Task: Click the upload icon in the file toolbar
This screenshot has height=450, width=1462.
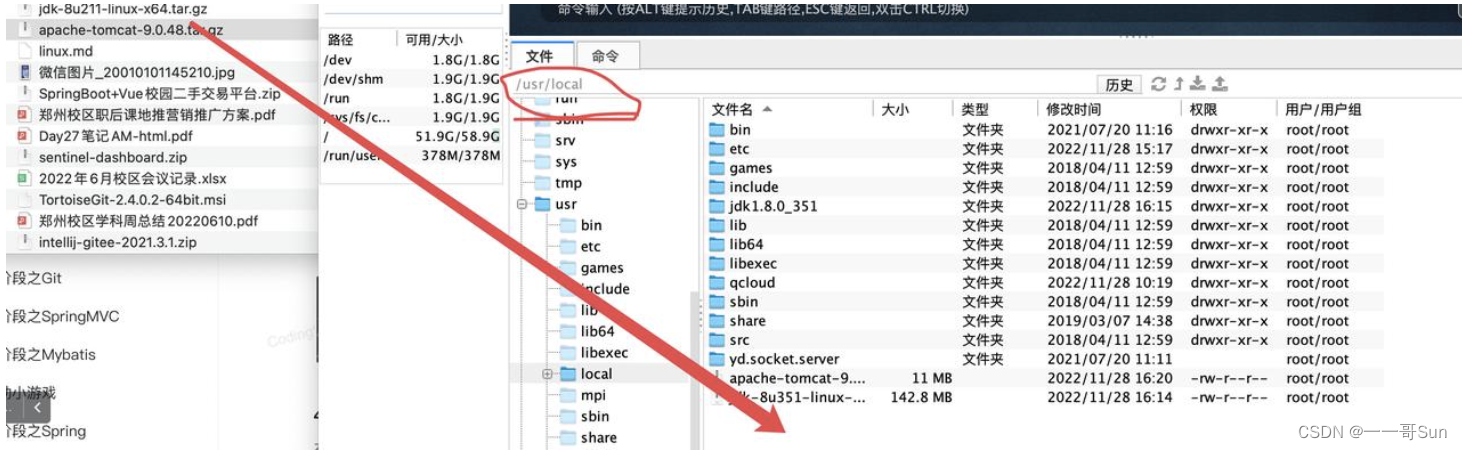Action: click(x=1219, y=84)
